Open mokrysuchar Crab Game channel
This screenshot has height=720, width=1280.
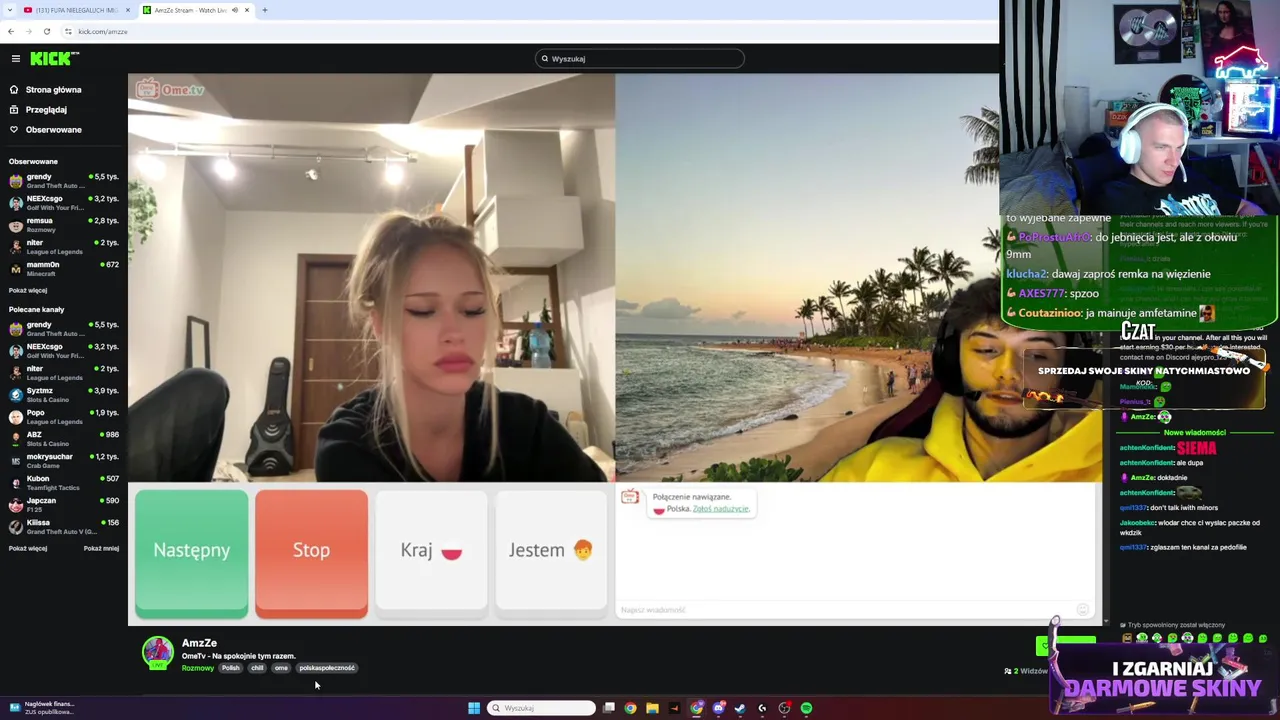click(x=62, y=461)
